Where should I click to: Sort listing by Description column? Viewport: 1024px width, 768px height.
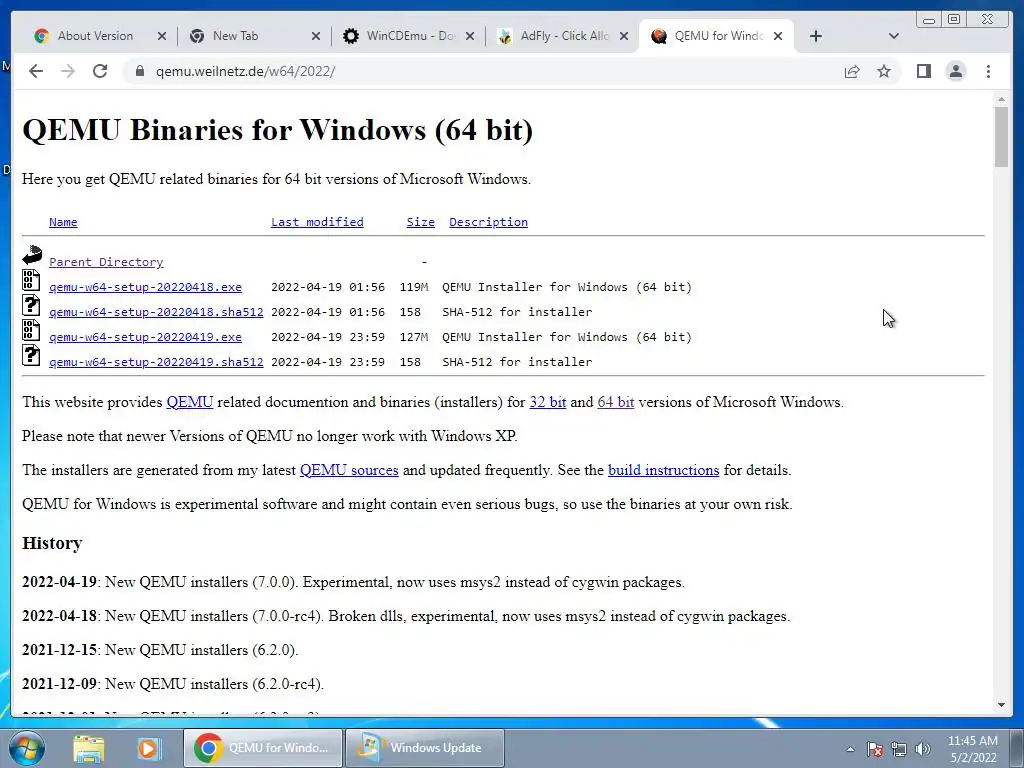tap(488, 222)
